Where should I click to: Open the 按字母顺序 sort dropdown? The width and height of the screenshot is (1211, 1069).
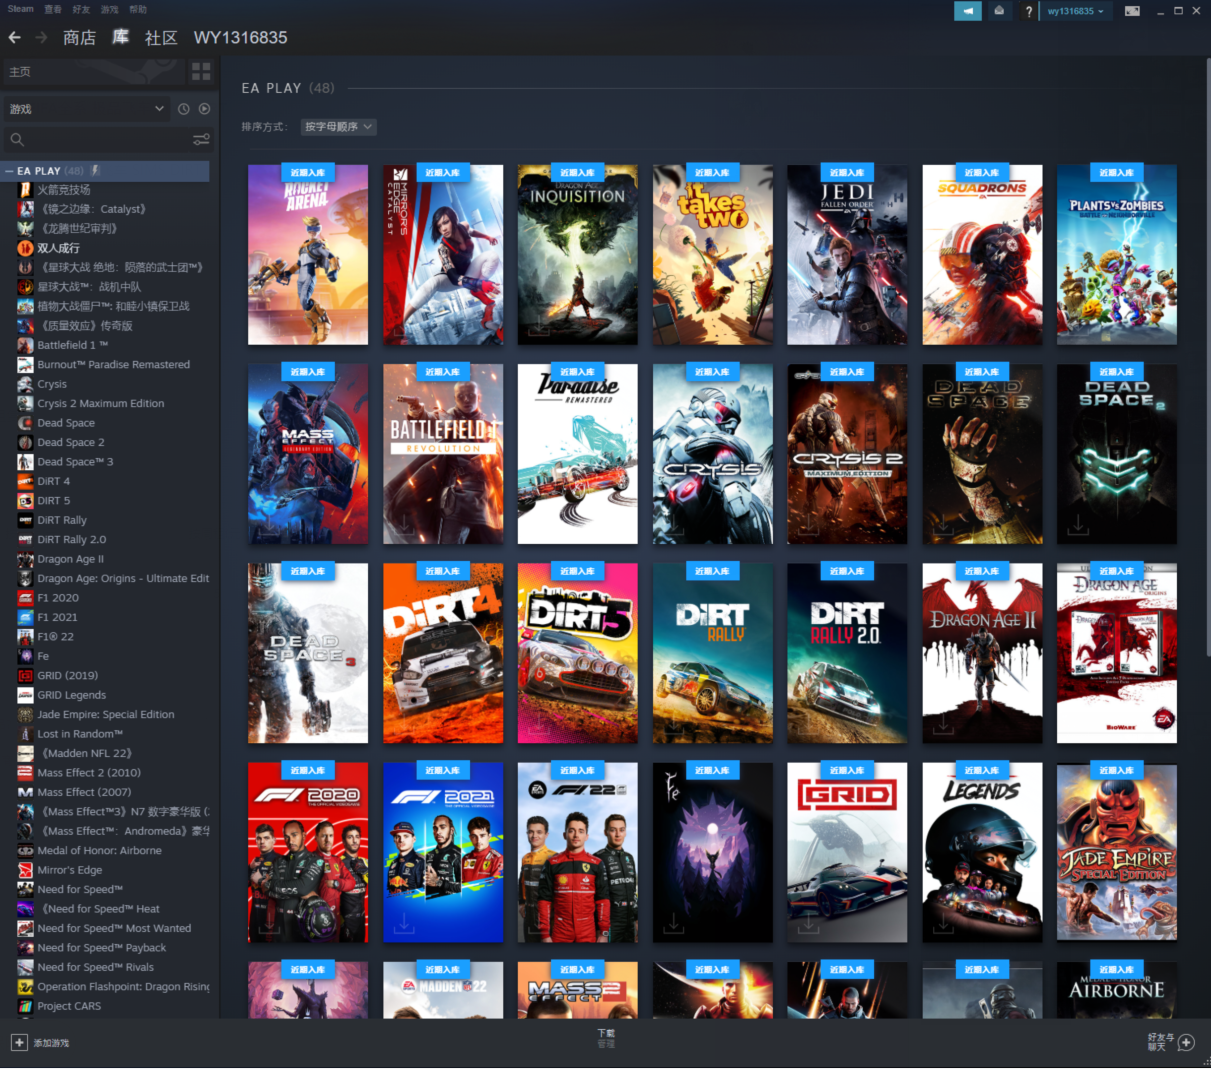pyautogui.click(x=338, y=127)
